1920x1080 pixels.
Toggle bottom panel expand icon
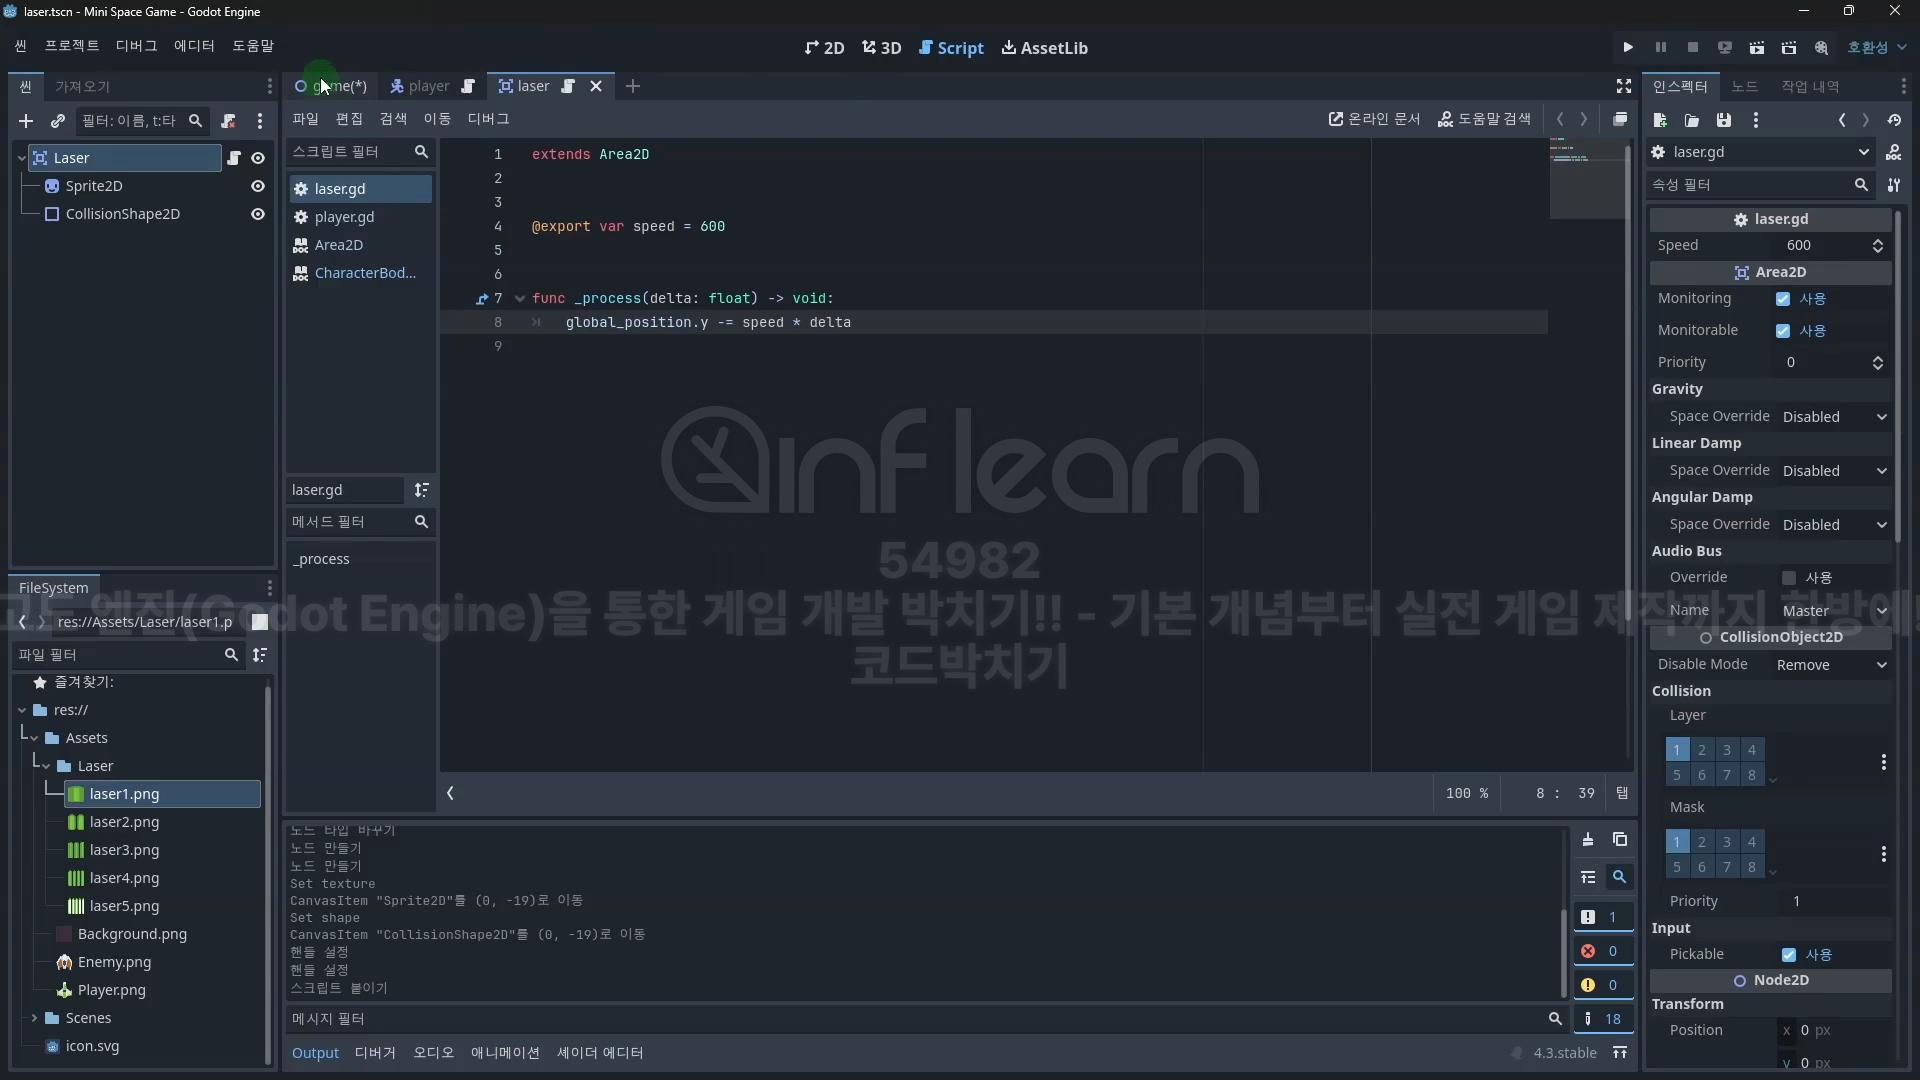pyautogui.click(x=1620, y=1052)
